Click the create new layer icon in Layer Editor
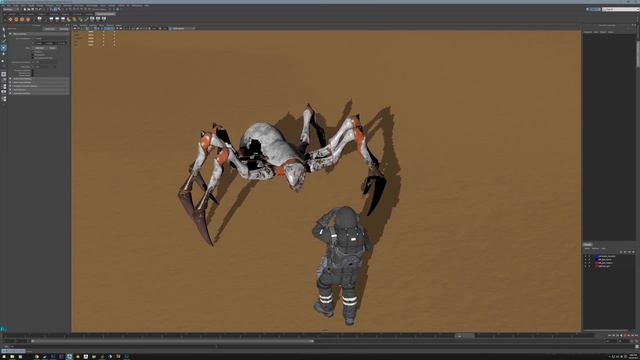Screen dimensions: 640x360 coord(629,252)
